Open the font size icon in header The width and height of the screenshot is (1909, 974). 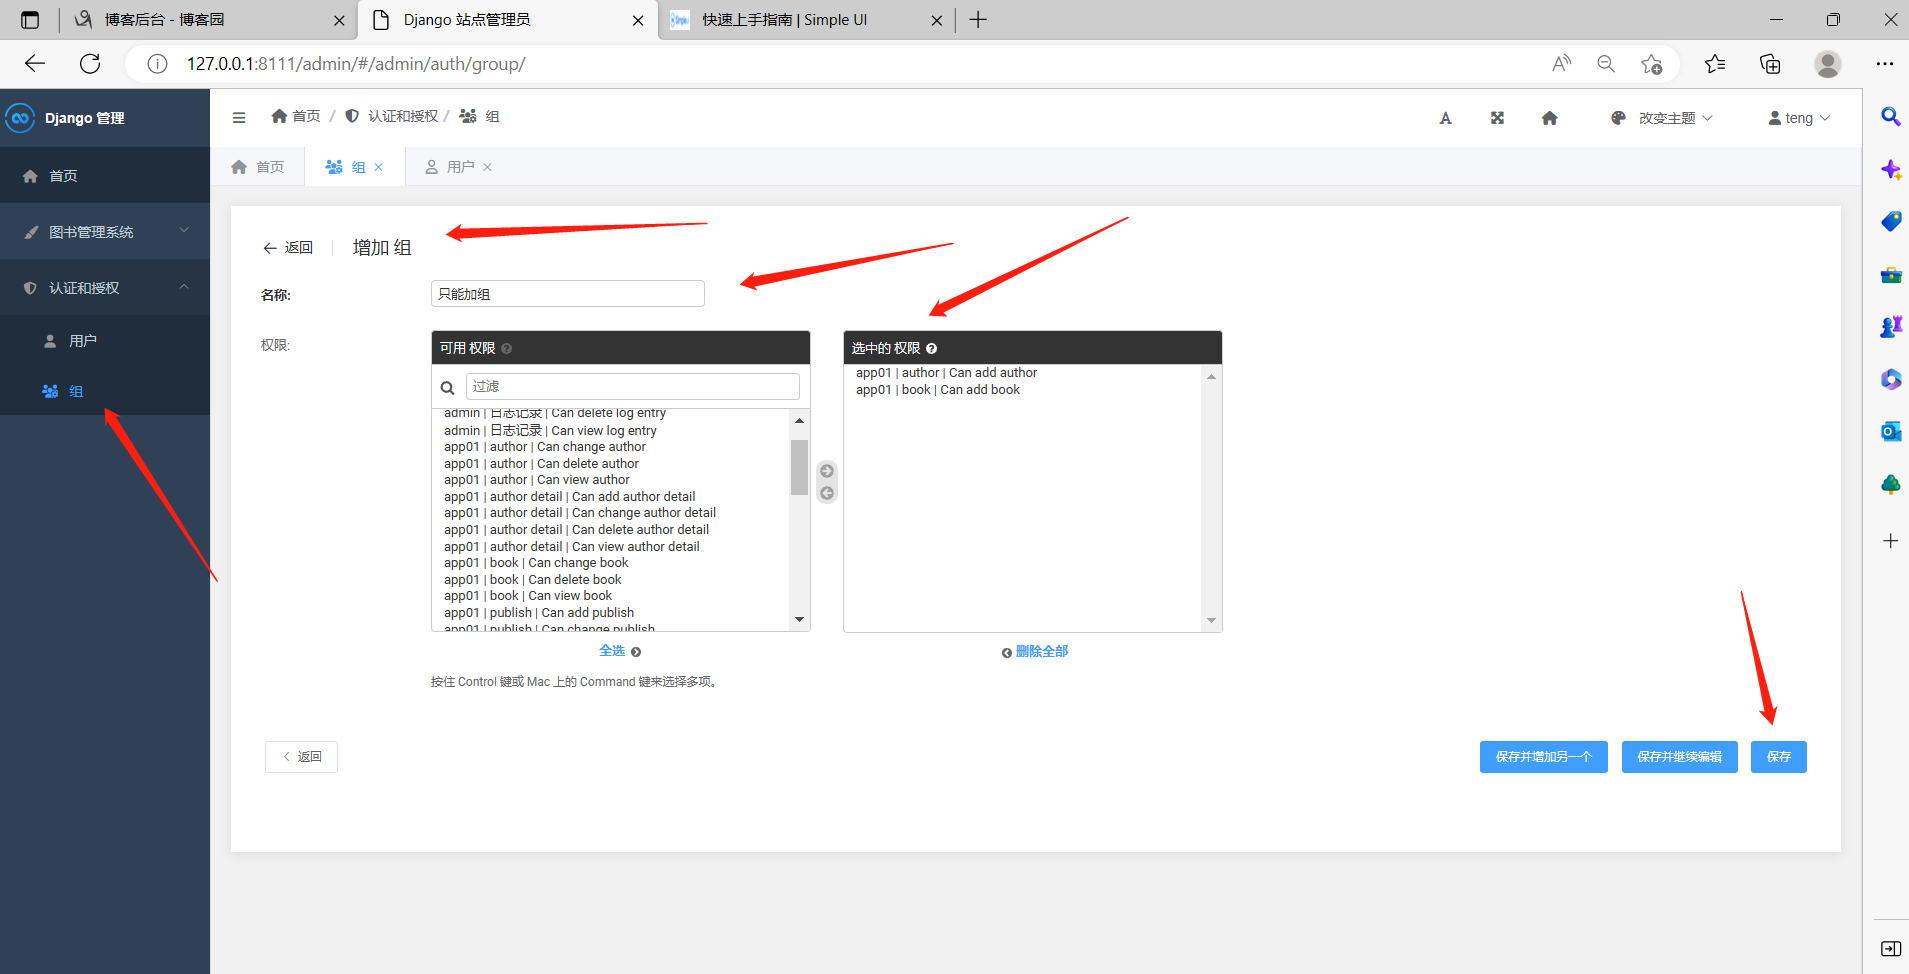1445,118
